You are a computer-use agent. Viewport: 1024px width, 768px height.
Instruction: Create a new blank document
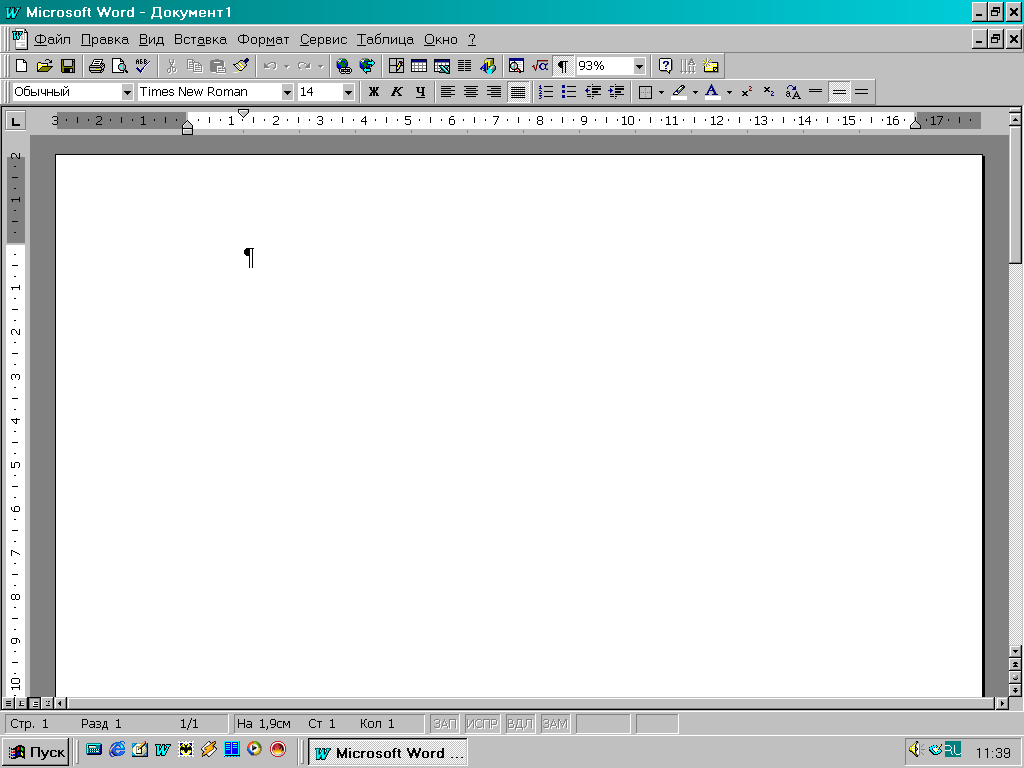point(21,66)
